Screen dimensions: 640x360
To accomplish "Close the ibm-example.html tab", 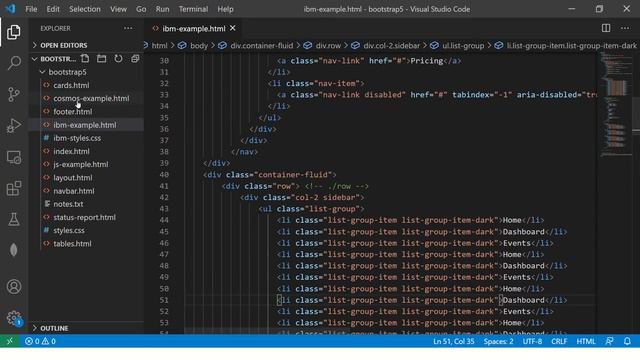I will pyautogui.click(x=233, y=28).
